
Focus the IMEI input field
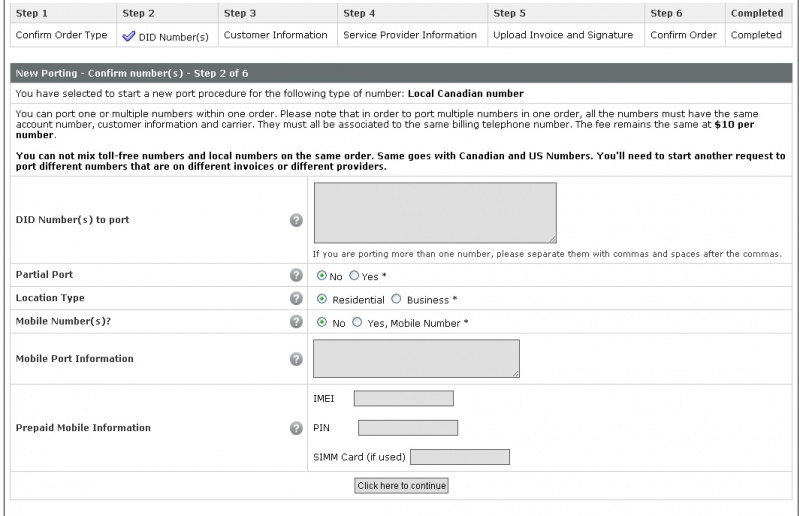coord(404,399)
